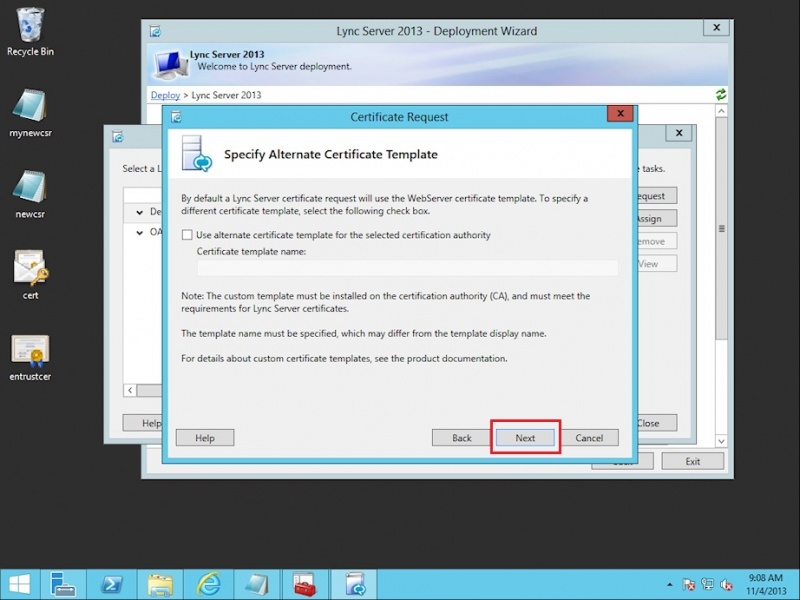The height and width of the screenshot is (600, 800).
Task: Open Internet Explorer from the taskbar
Action: pyautogui.click(x=209, y=584)
